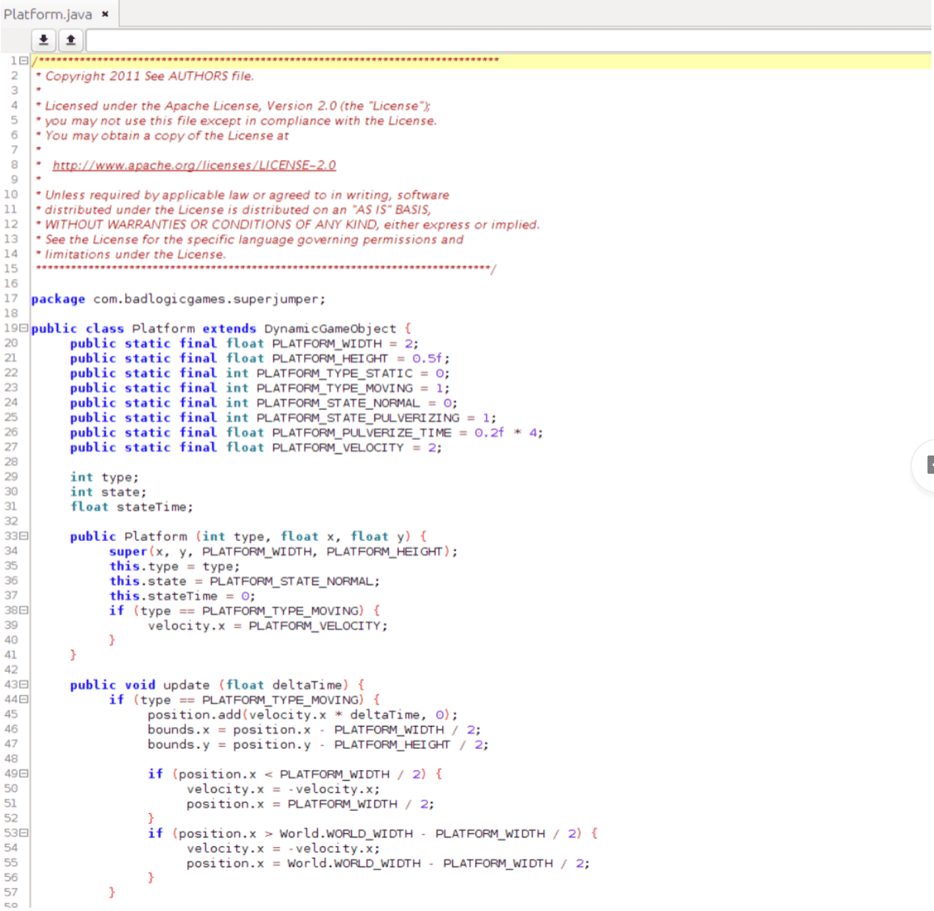The image size is (934, 911).
Task: Click line number 43 in the gutter
Action: [x=11, y=684]
